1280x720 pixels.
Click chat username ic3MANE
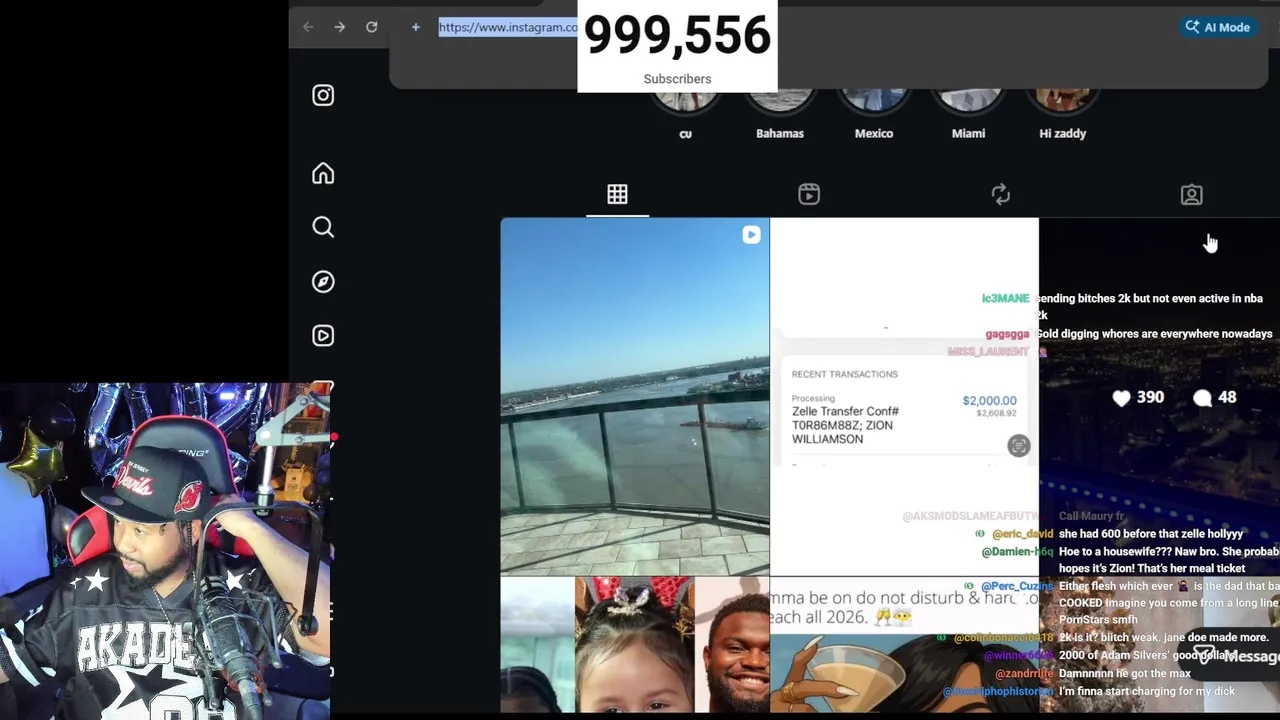(x=1005, y=298)
